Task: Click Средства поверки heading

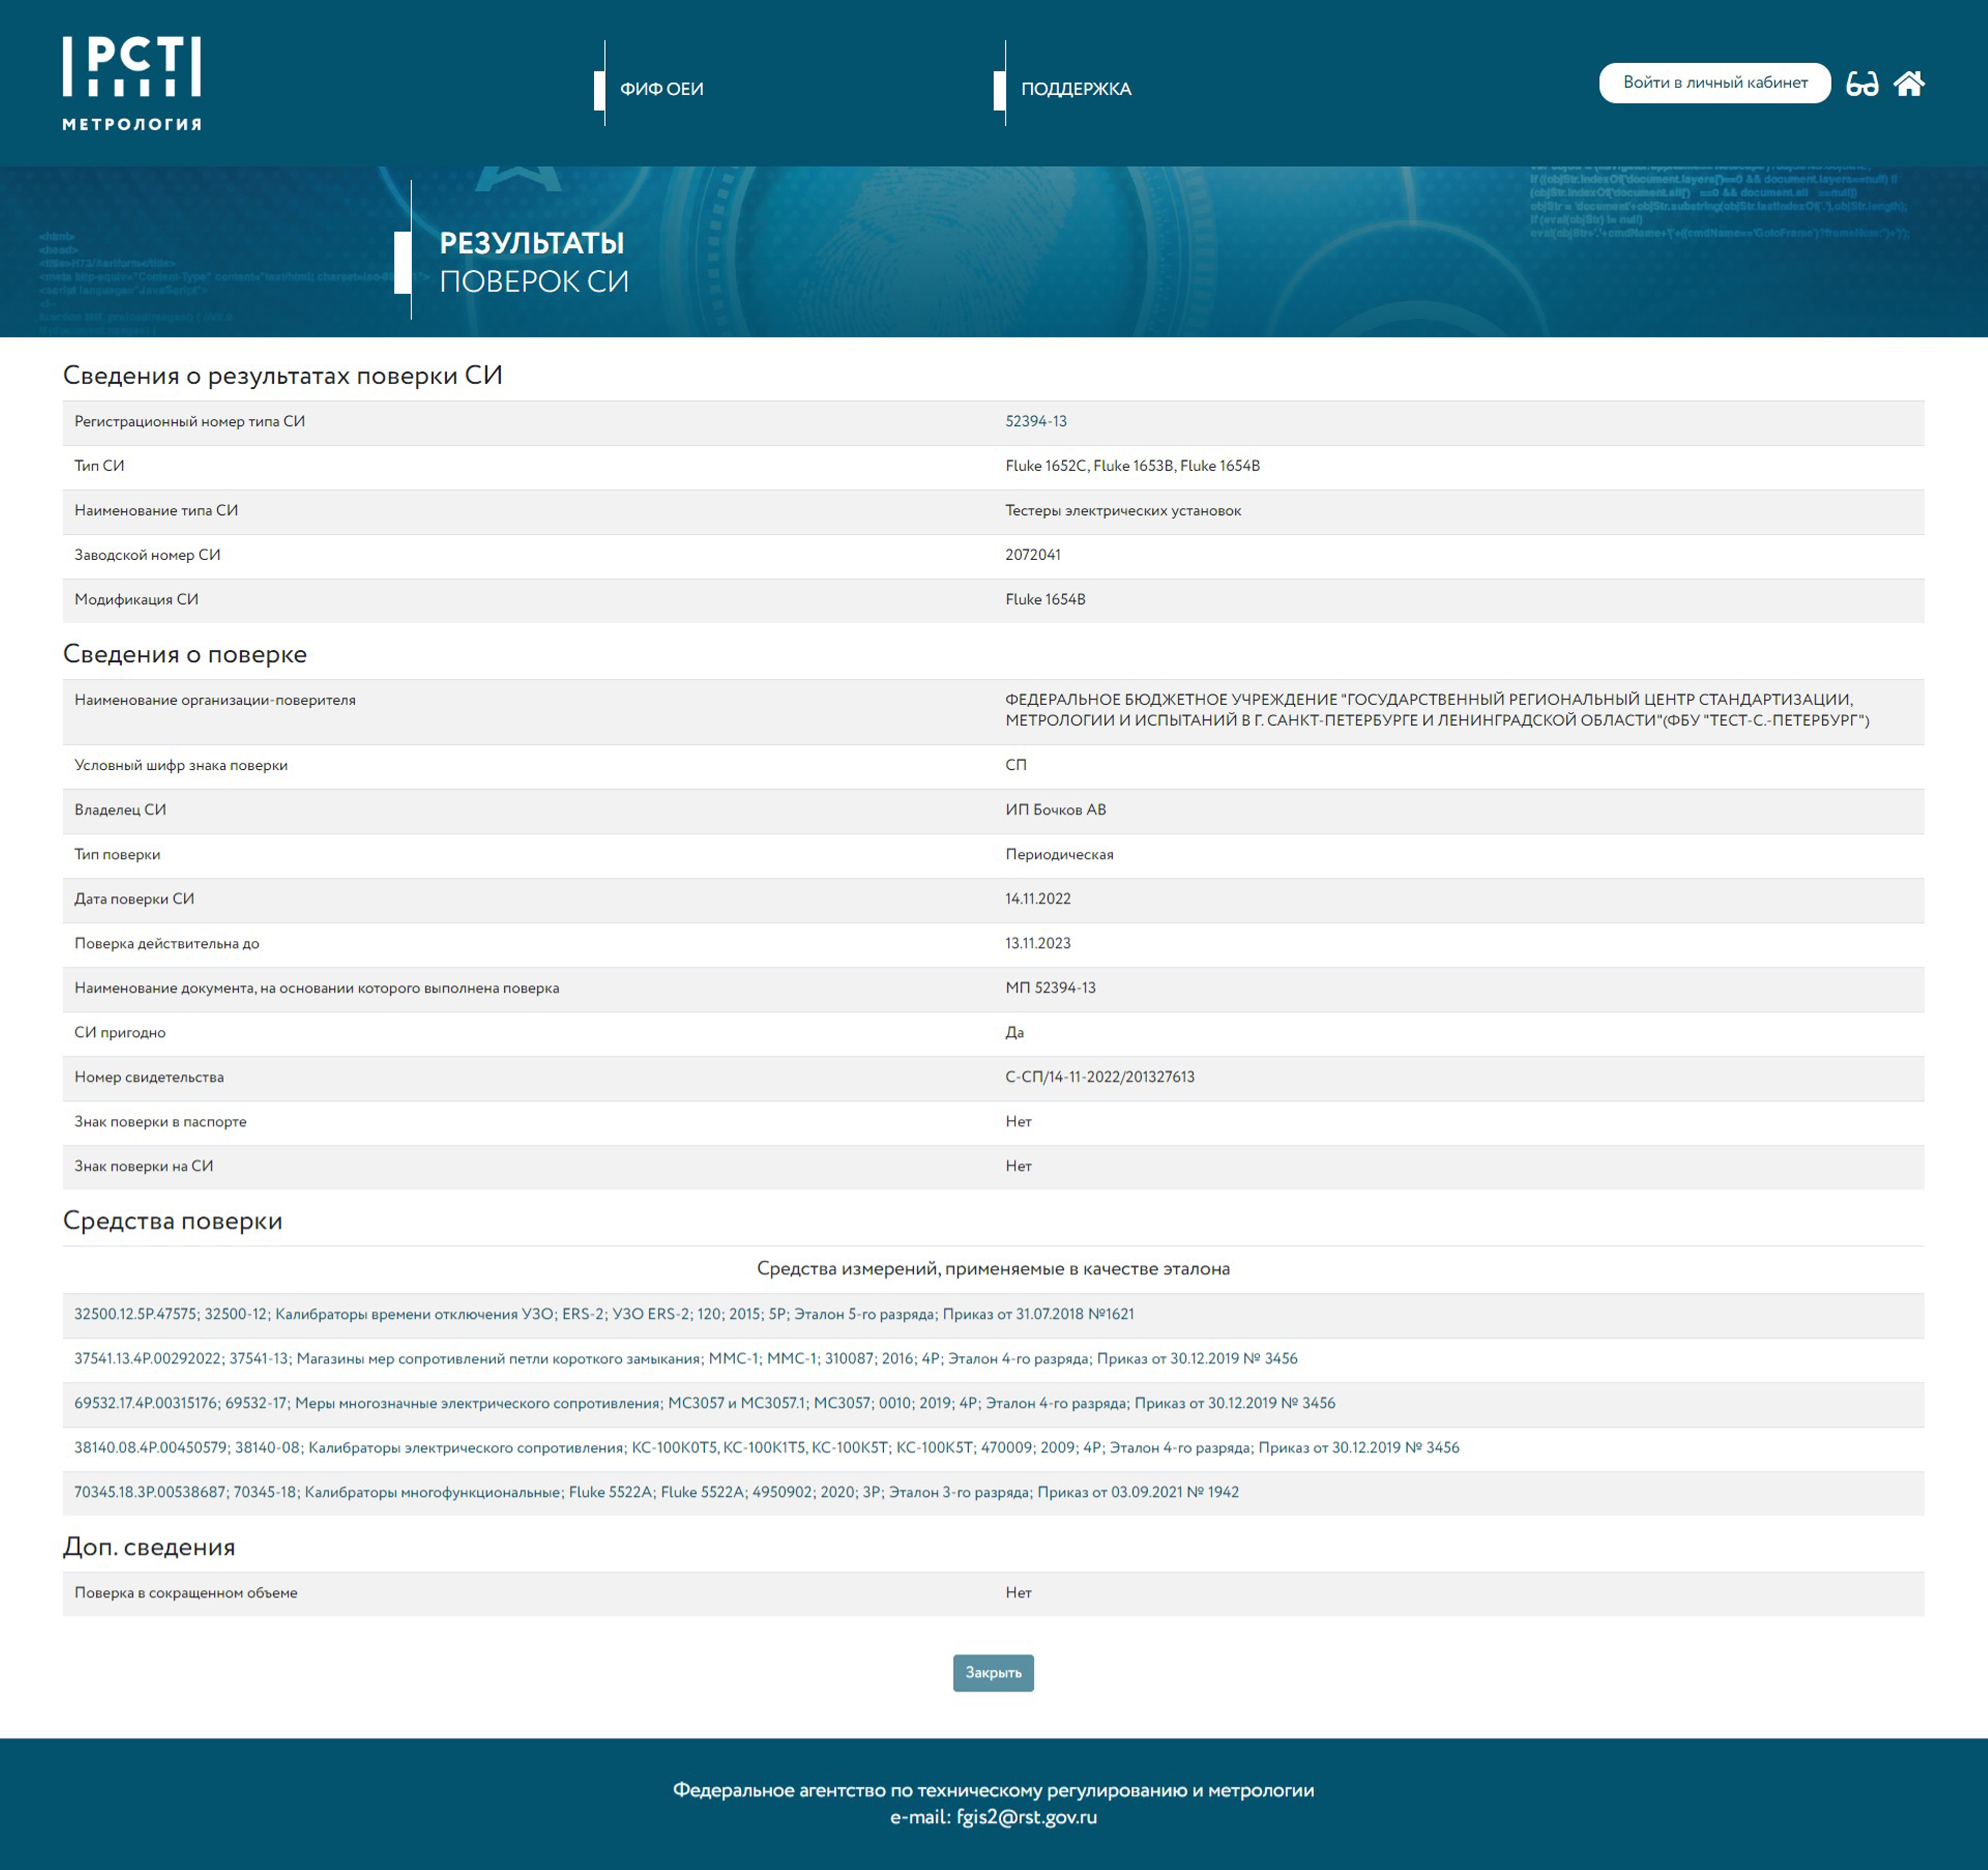Action: pos(172,1221)
